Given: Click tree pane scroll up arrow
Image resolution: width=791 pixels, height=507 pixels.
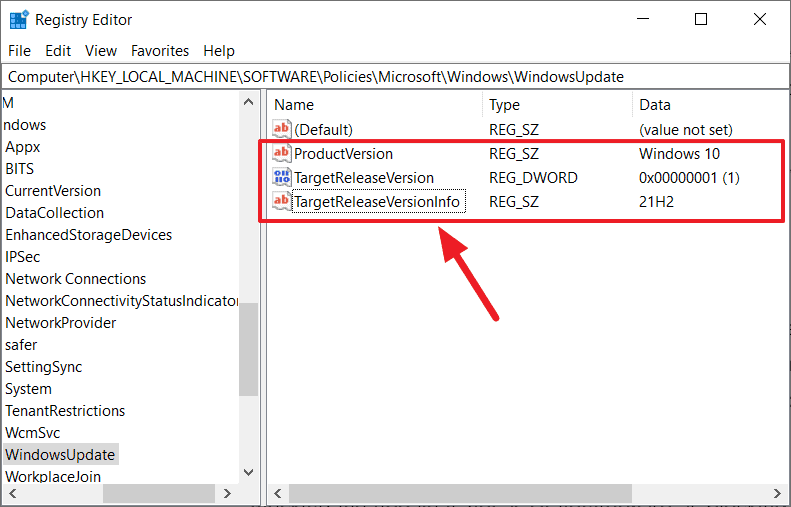Looking at the screenshot, I should click(248, 102).
